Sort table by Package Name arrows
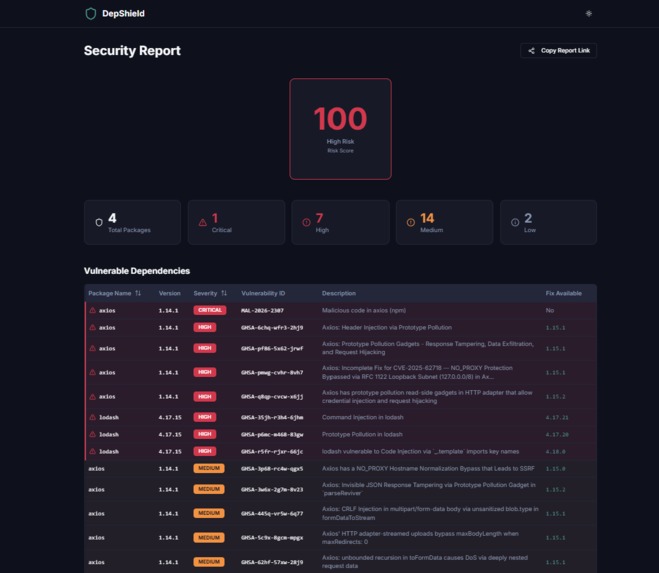This screenshot has width=659, height=573. 138,293
